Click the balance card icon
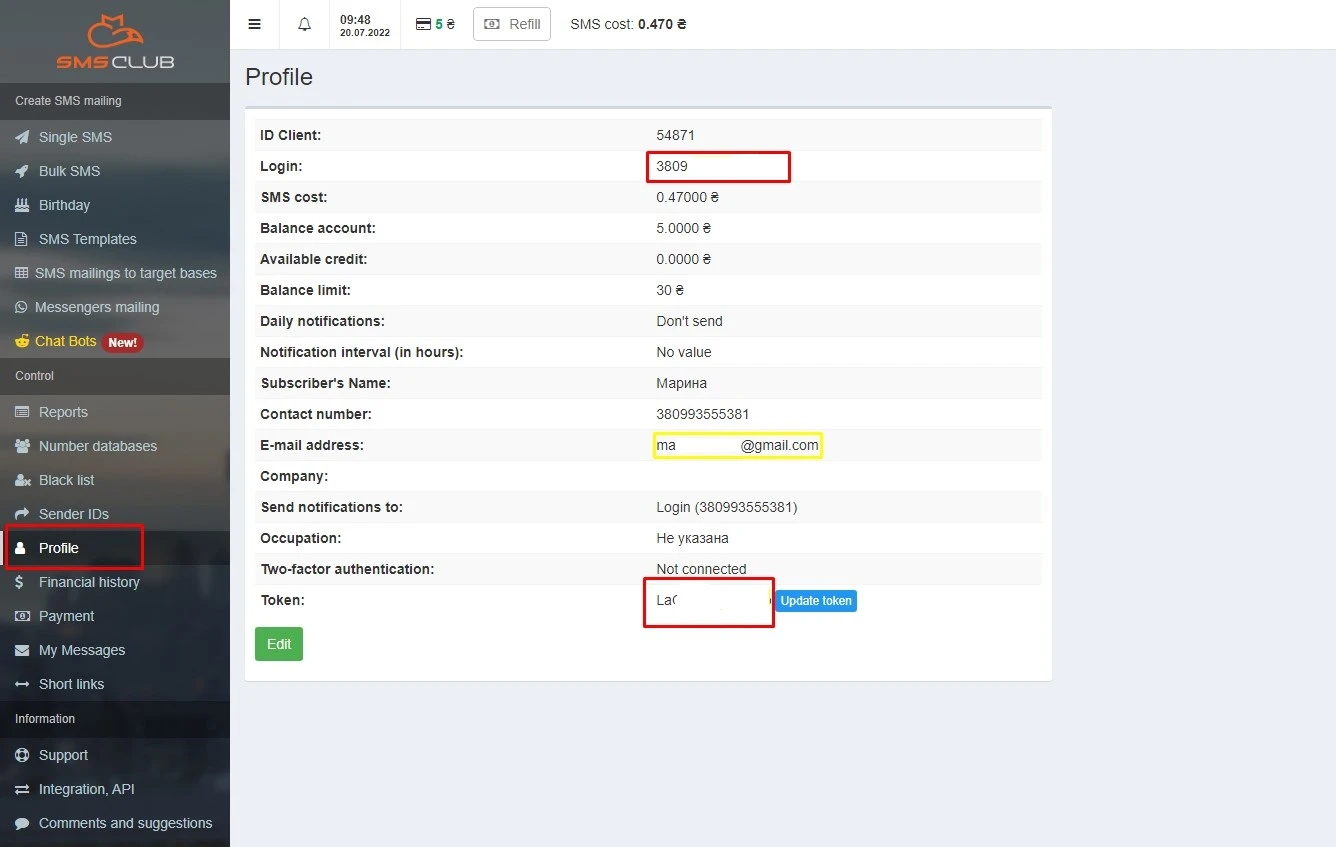Screen dimensions: 1336x847 pyautogui.click(x=423, y=24)
